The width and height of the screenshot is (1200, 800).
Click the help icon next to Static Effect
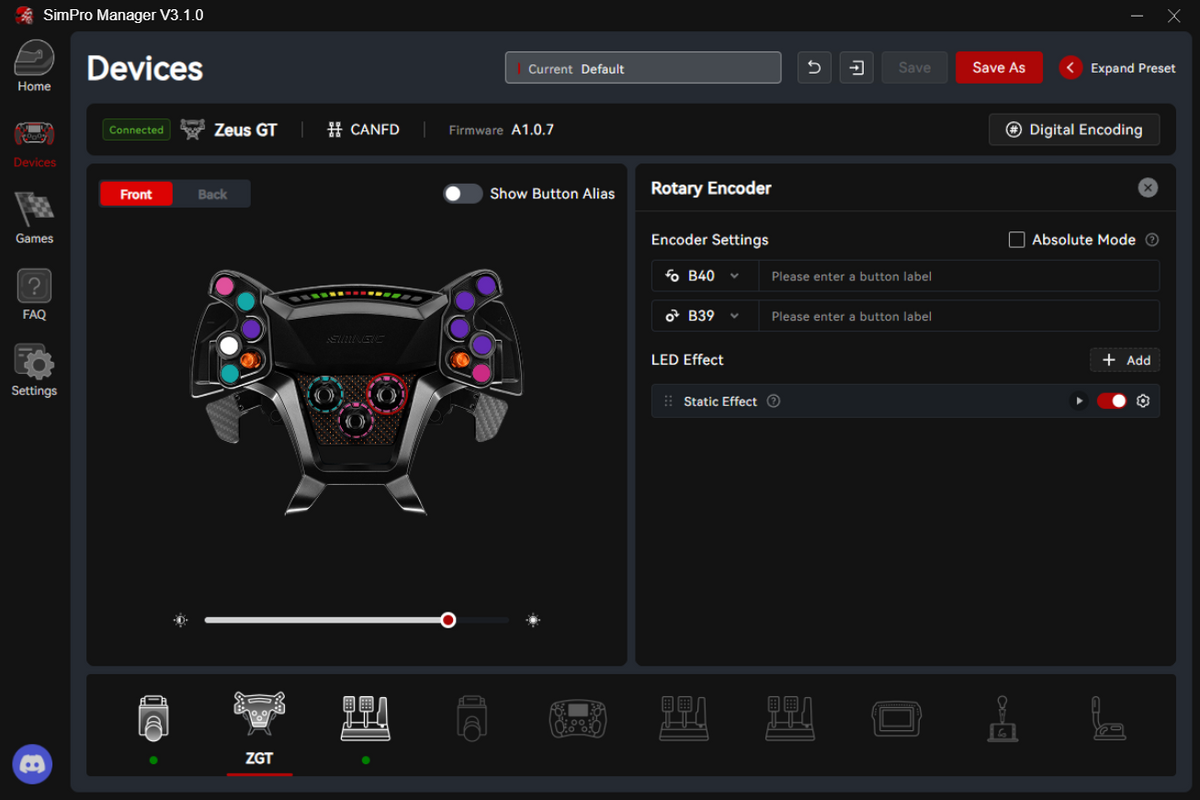pyautogui.click(x=773, y=401)
